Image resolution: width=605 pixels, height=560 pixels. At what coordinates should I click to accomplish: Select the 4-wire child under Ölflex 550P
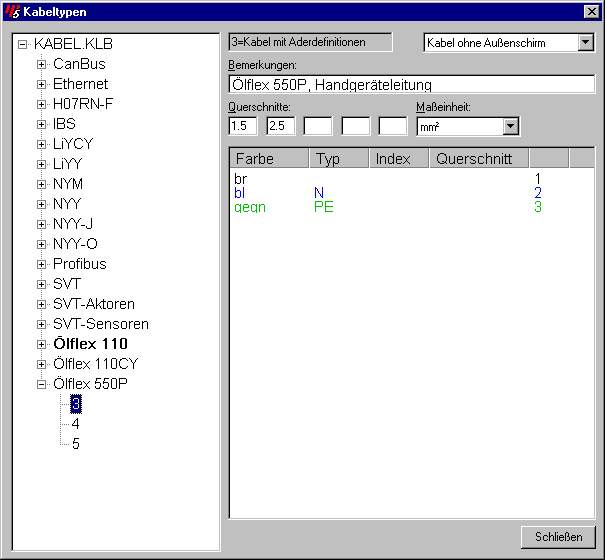click(x=76, y=424)
